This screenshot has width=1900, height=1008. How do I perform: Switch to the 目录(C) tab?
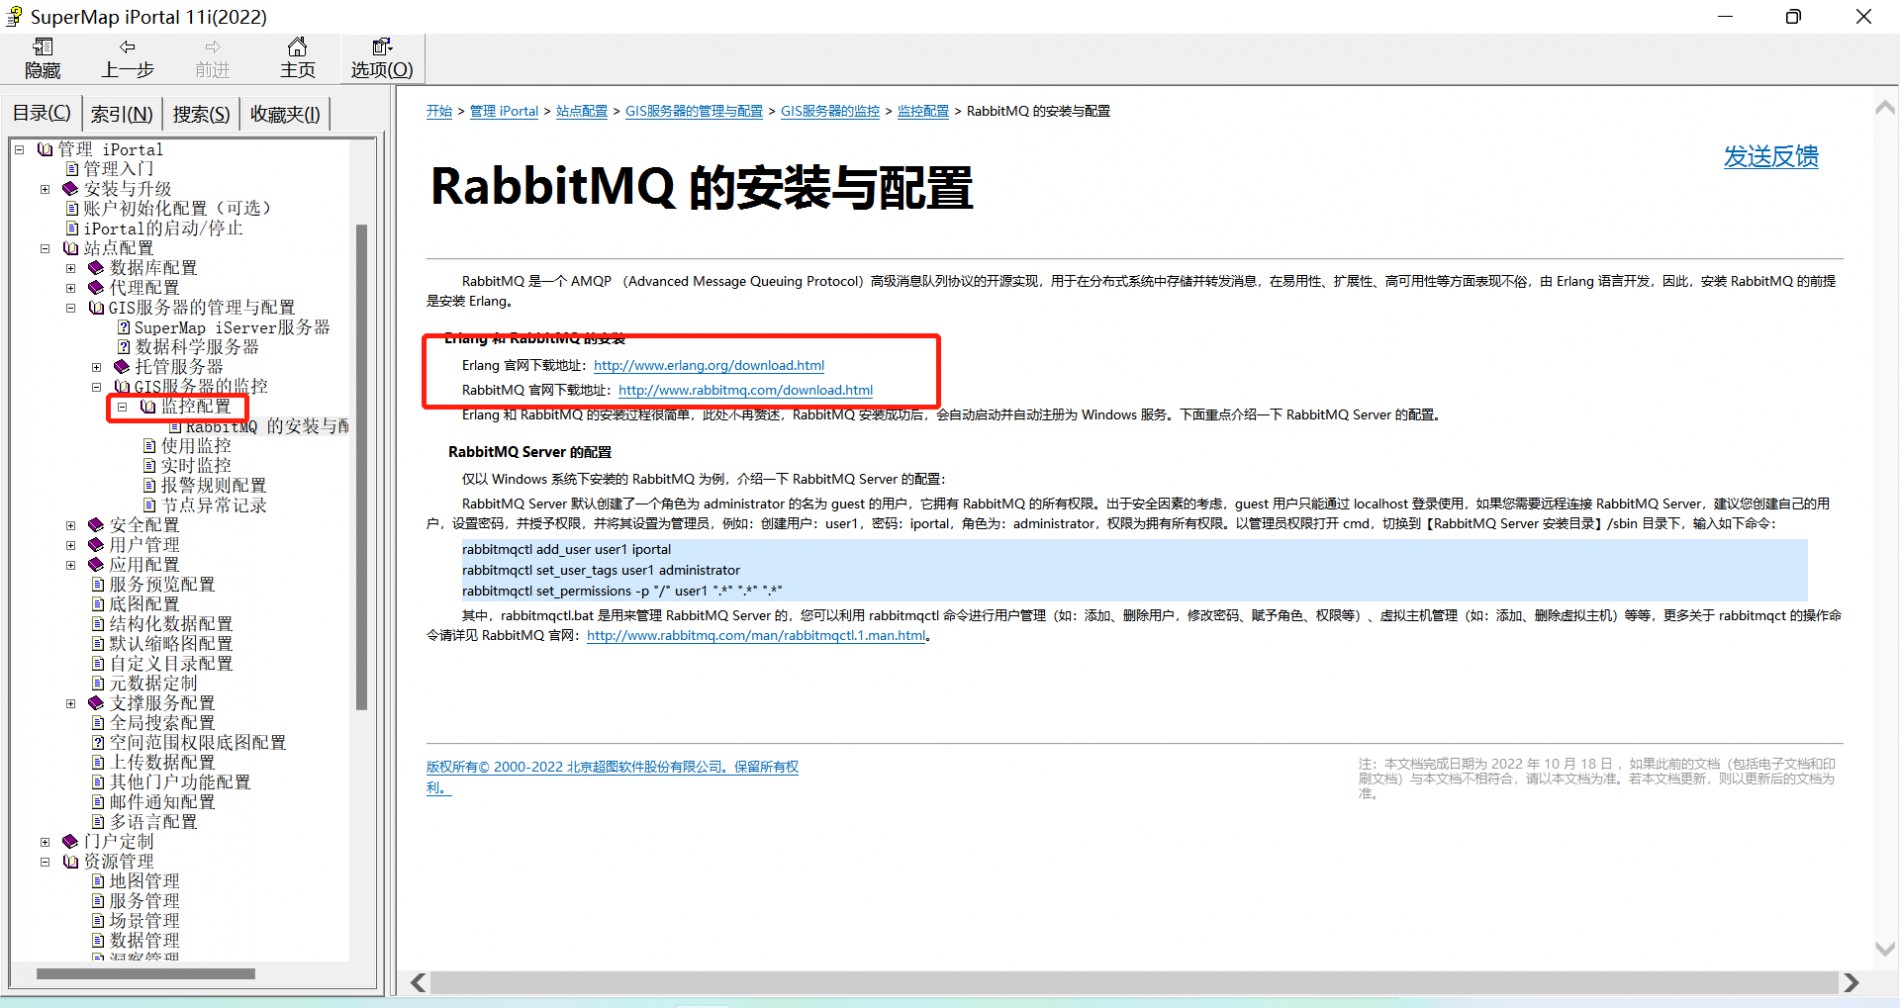41,113
